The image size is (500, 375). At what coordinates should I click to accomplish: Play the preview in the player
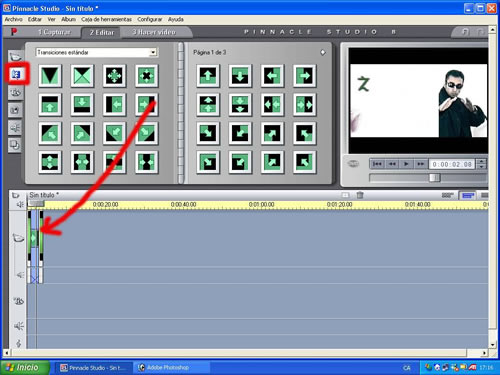click(406, 164)
